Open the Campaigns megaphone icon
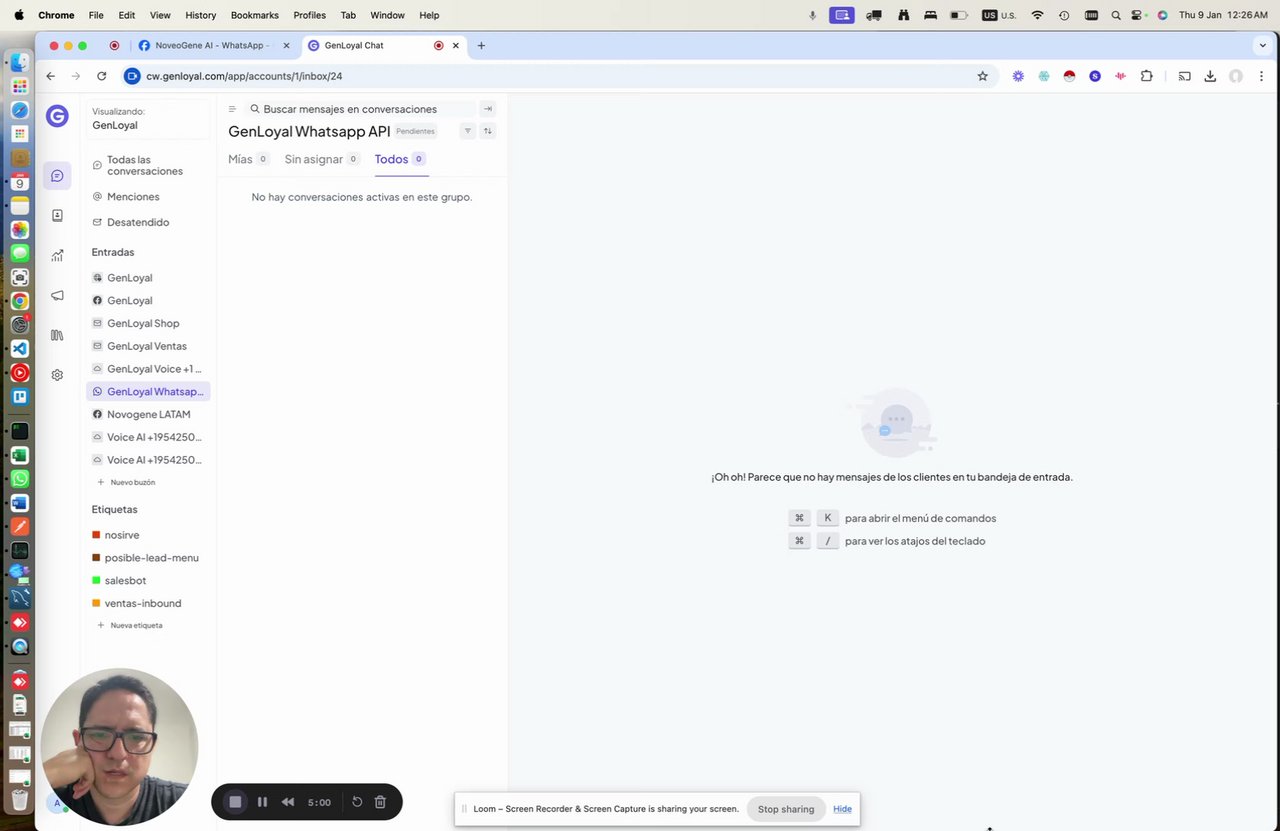The image size is (1280, 831). point(57,295)
